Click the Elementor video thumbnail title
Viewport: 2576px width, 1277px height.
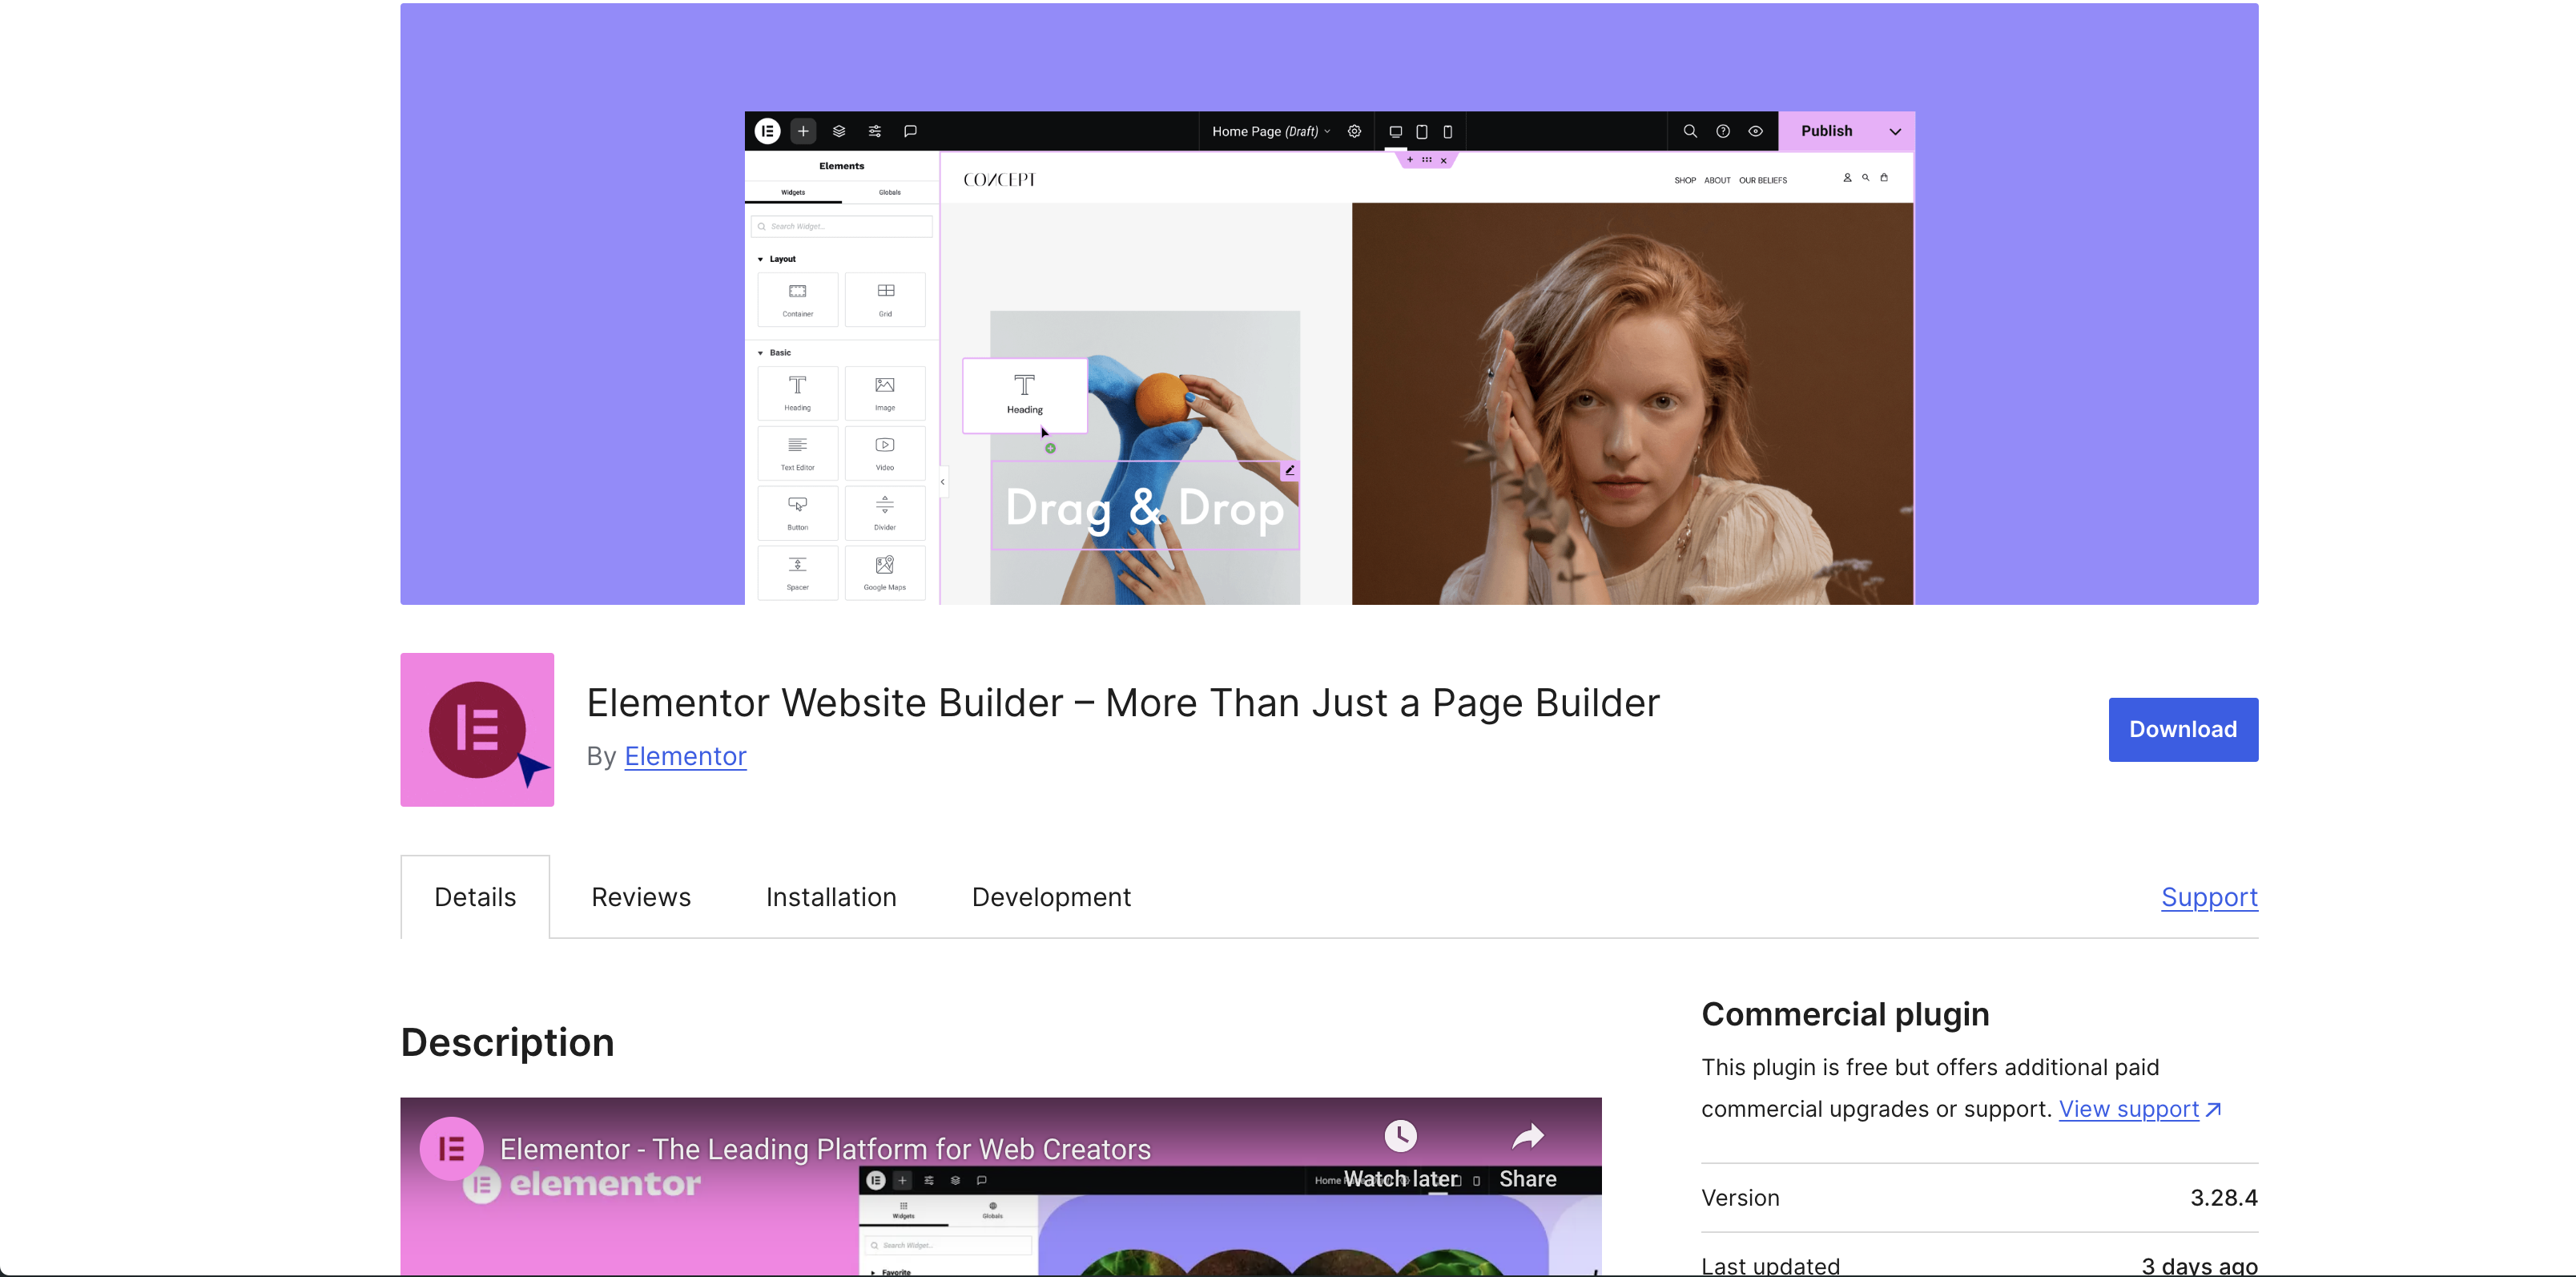(x=825, y=1149)
